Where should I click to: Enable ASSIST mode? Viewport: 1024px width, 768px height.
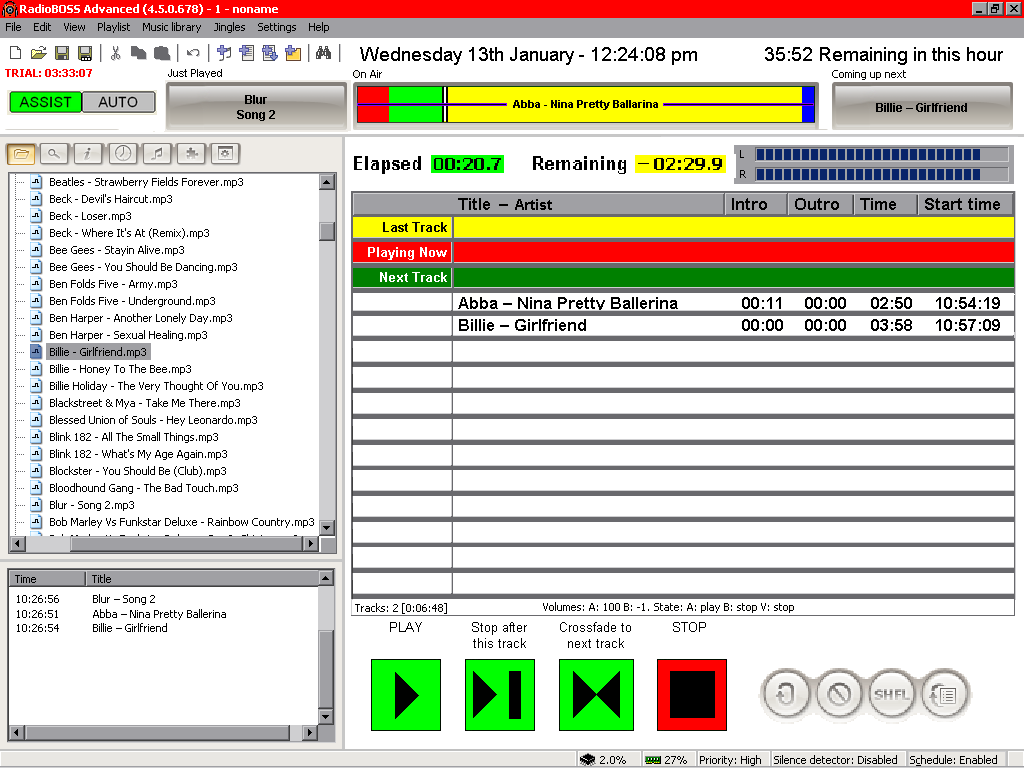[x=46, y=102]
